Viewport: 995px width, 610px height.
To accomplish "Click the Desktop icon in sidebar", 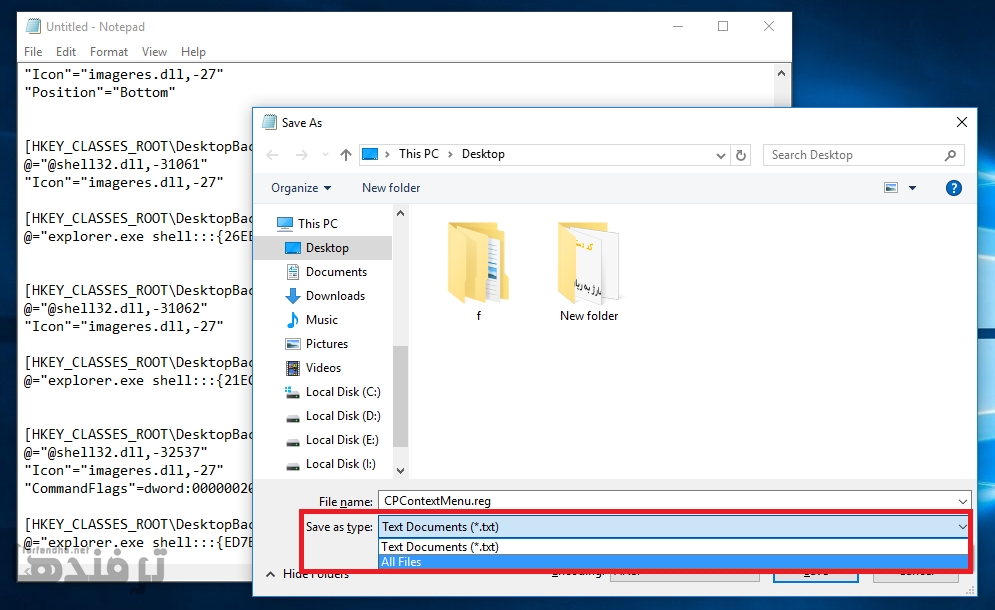I will tap(293, 248).
